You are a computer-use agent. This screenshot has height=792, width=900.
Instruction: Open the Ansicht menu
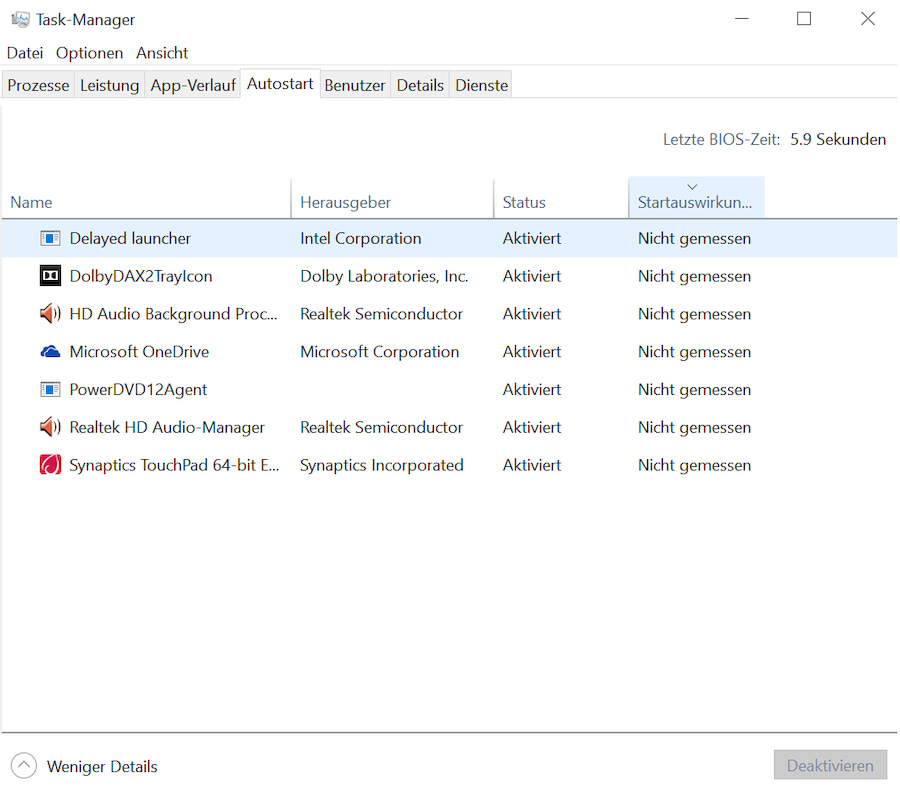coord(162,53)
